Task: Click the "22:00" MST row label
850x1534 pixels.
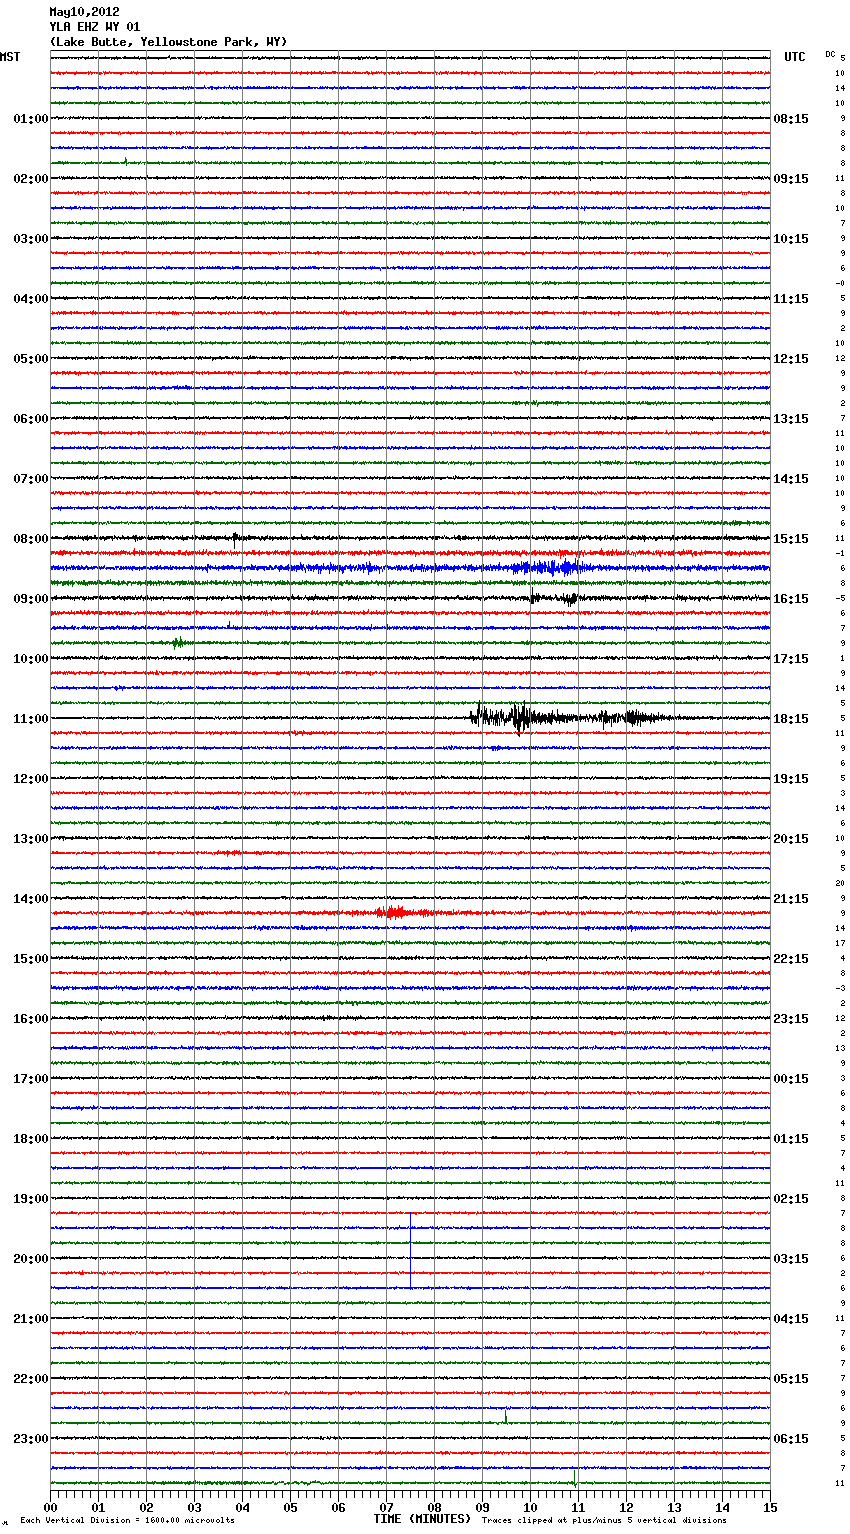Action: (x=31, y=1379)
